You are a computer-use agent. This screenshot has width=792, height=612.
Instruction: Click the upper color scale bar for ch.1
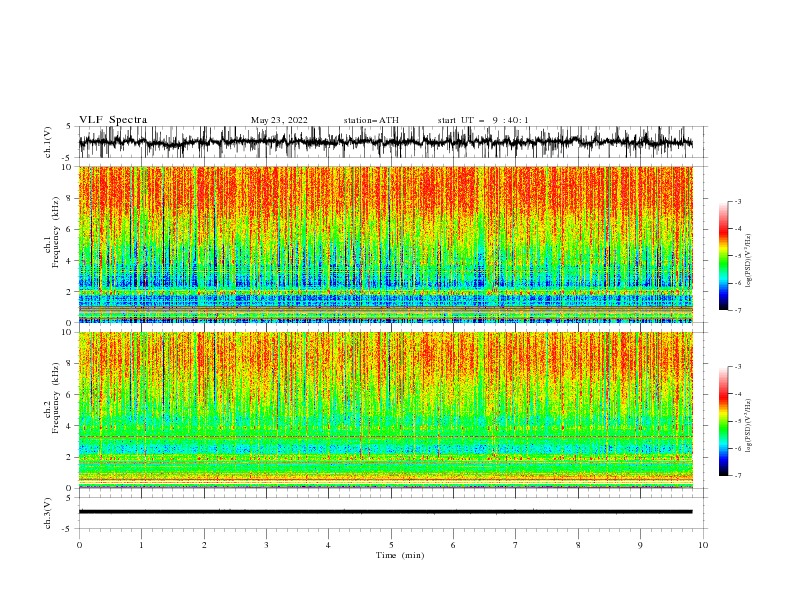pos(724,256)
